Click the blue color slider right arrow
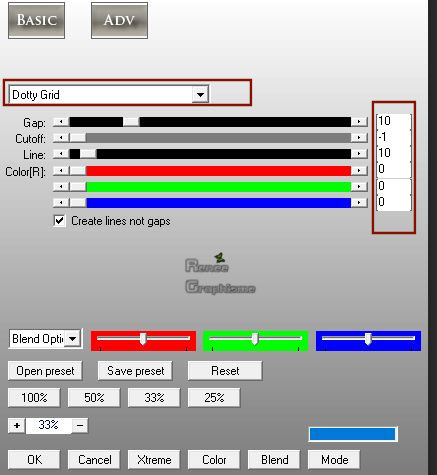 pyautogui.click(x=359, y=203)
